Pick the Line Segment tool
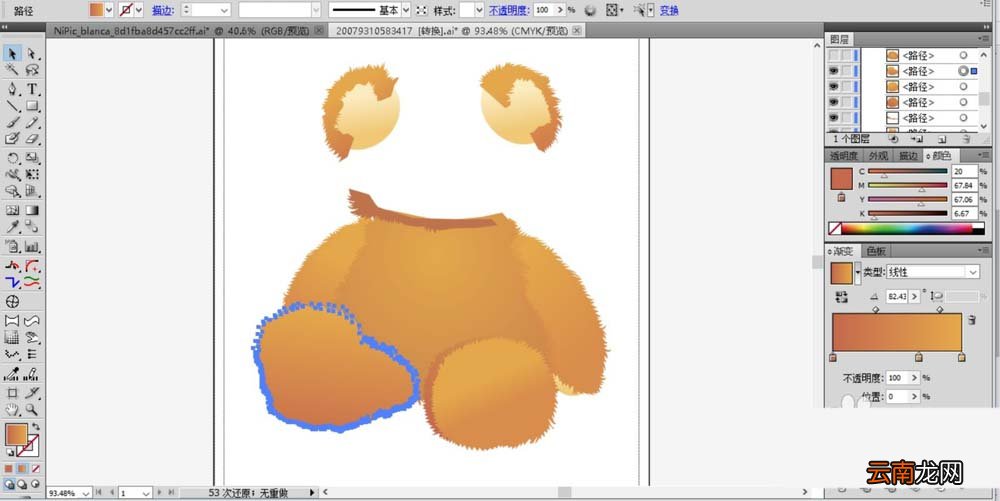The image size is (1000, 501). [12, 106]
